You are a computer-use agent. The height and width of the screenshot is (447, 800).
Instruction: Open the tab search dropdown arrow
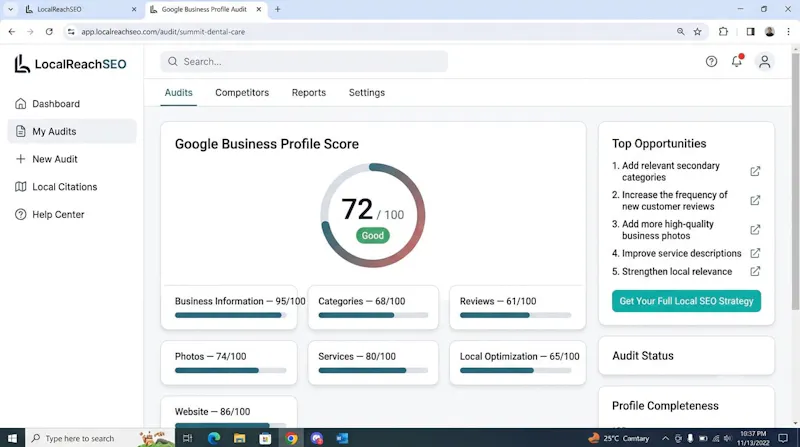(x=10, y=9)
